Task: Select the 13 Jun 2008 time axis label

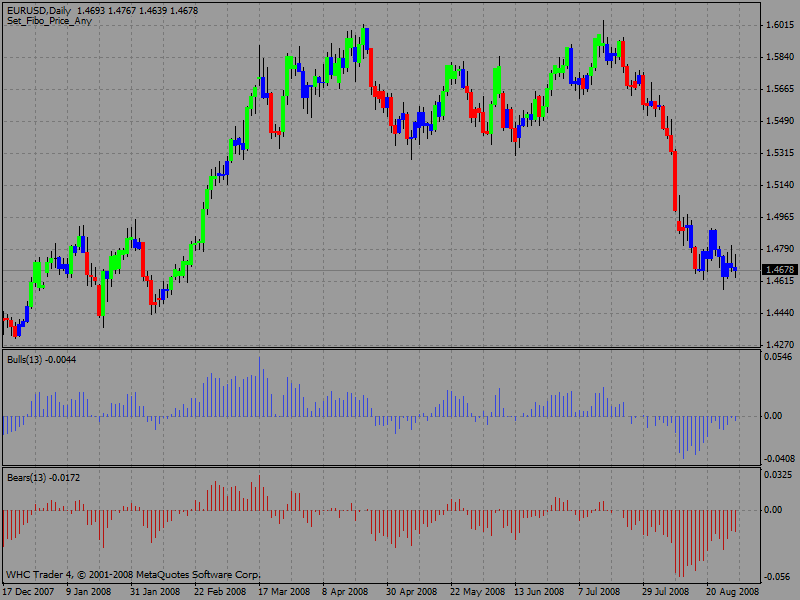Action: [x=539, y=592]
